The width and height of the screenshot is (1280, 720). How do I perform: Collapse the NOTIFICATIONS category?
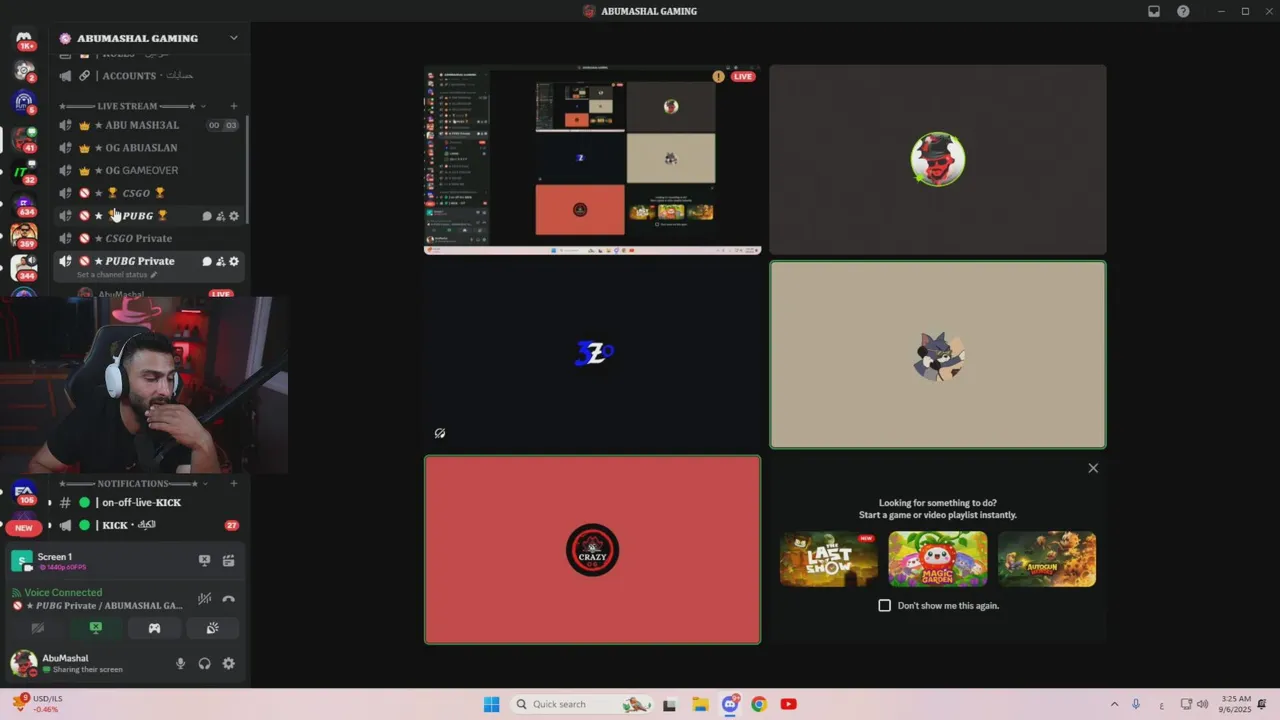133,484
